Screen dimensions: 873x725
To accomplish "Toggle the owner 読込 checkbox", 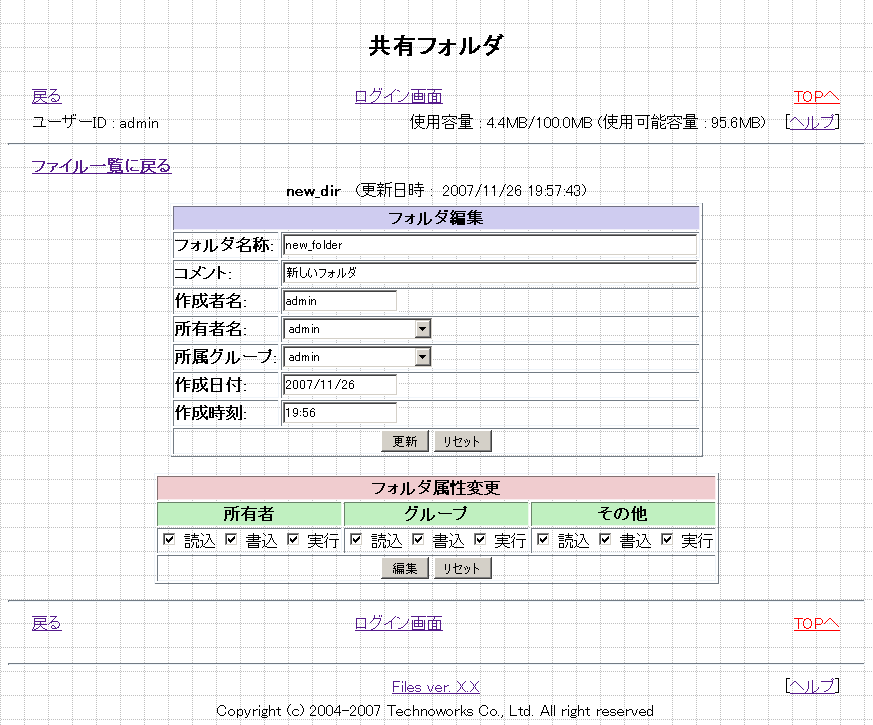I will 169,540.
